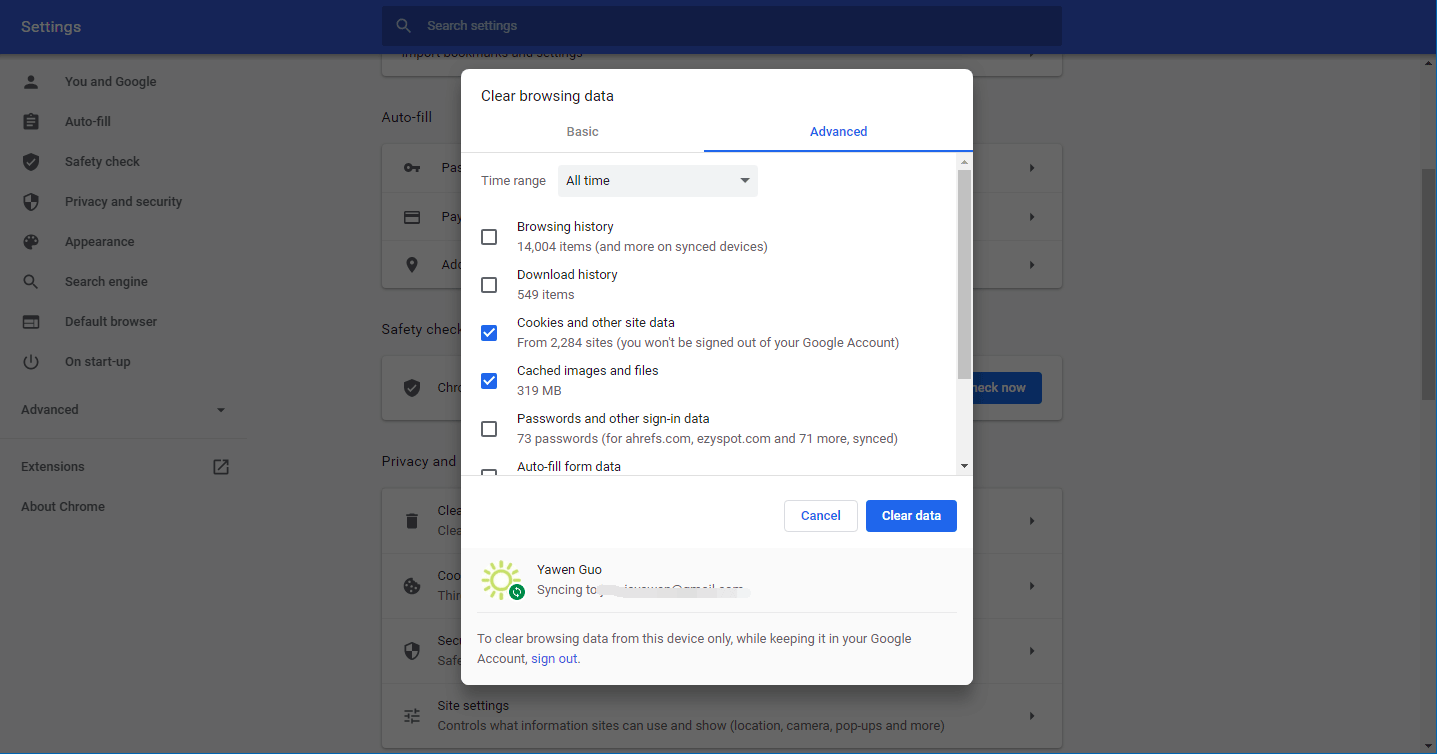Screen dimensions: 1437x754
Task: Uncheck Cookies and other site data
Action: pos(489,333)
